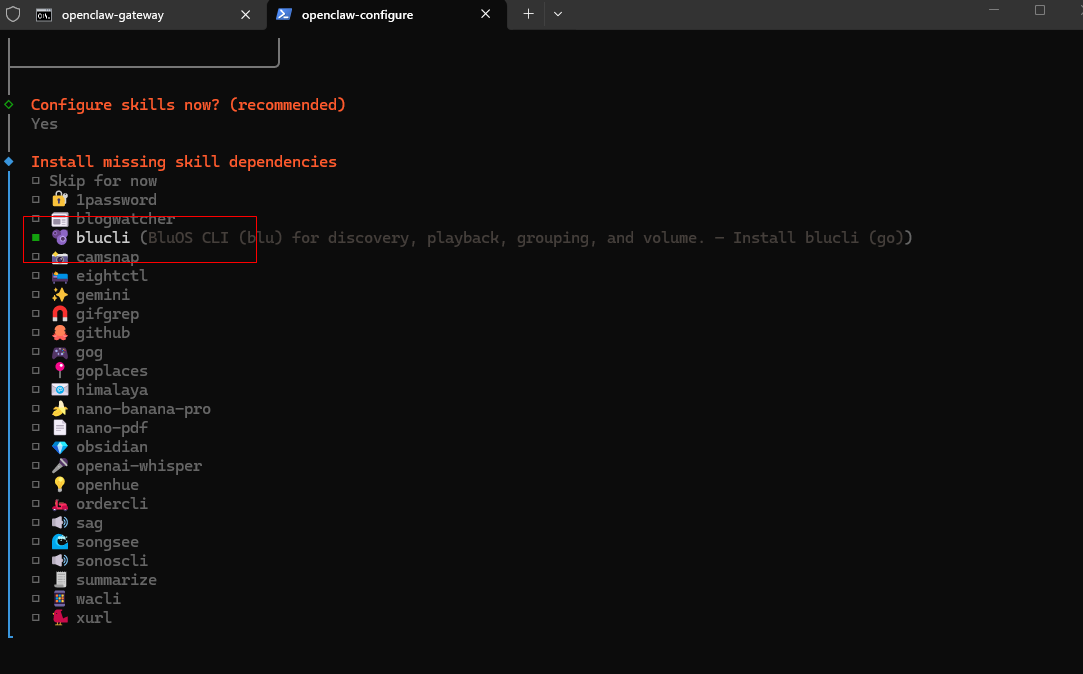Select the sag skill label

click(89, 523)
